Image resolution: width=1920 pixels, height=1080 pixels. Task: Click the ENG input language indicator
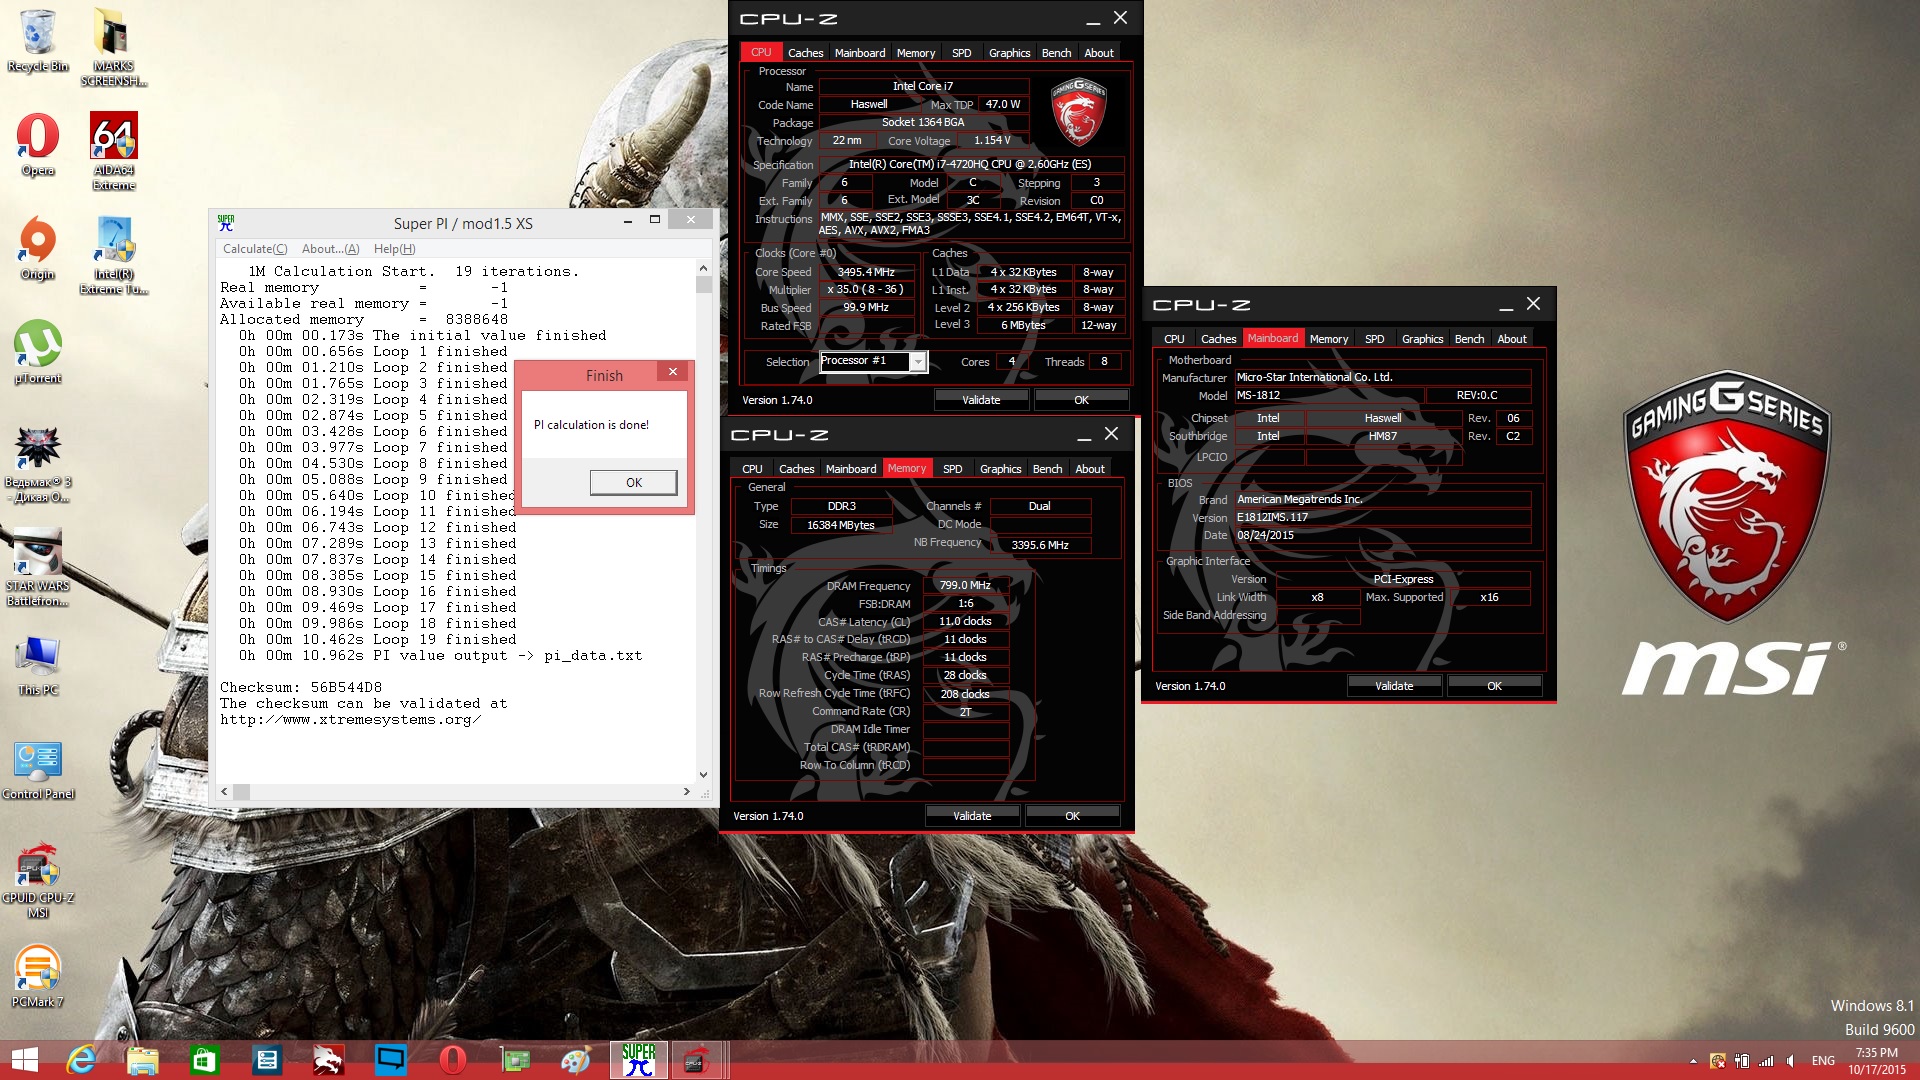pyautogui.click(x=1823, y=1061)
